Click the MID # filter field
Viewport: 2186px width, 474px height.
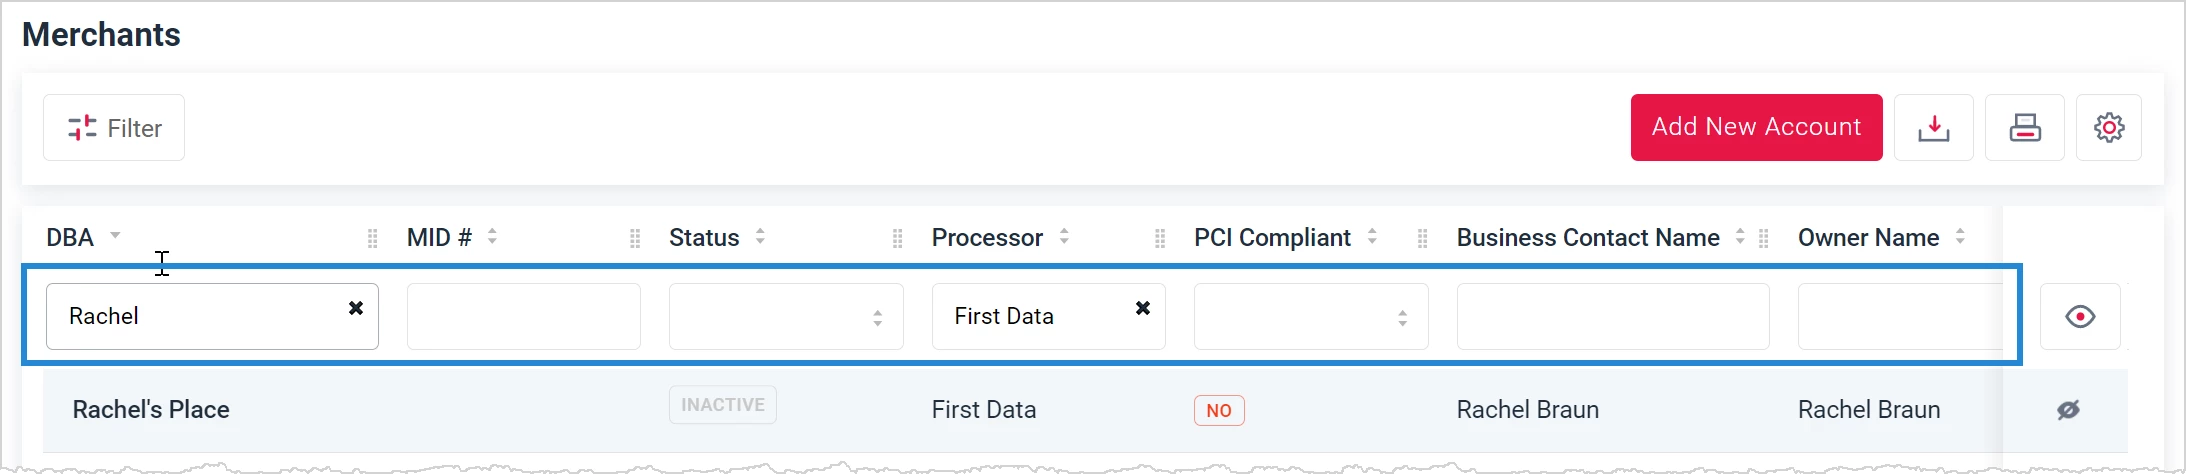click(524, 317)
